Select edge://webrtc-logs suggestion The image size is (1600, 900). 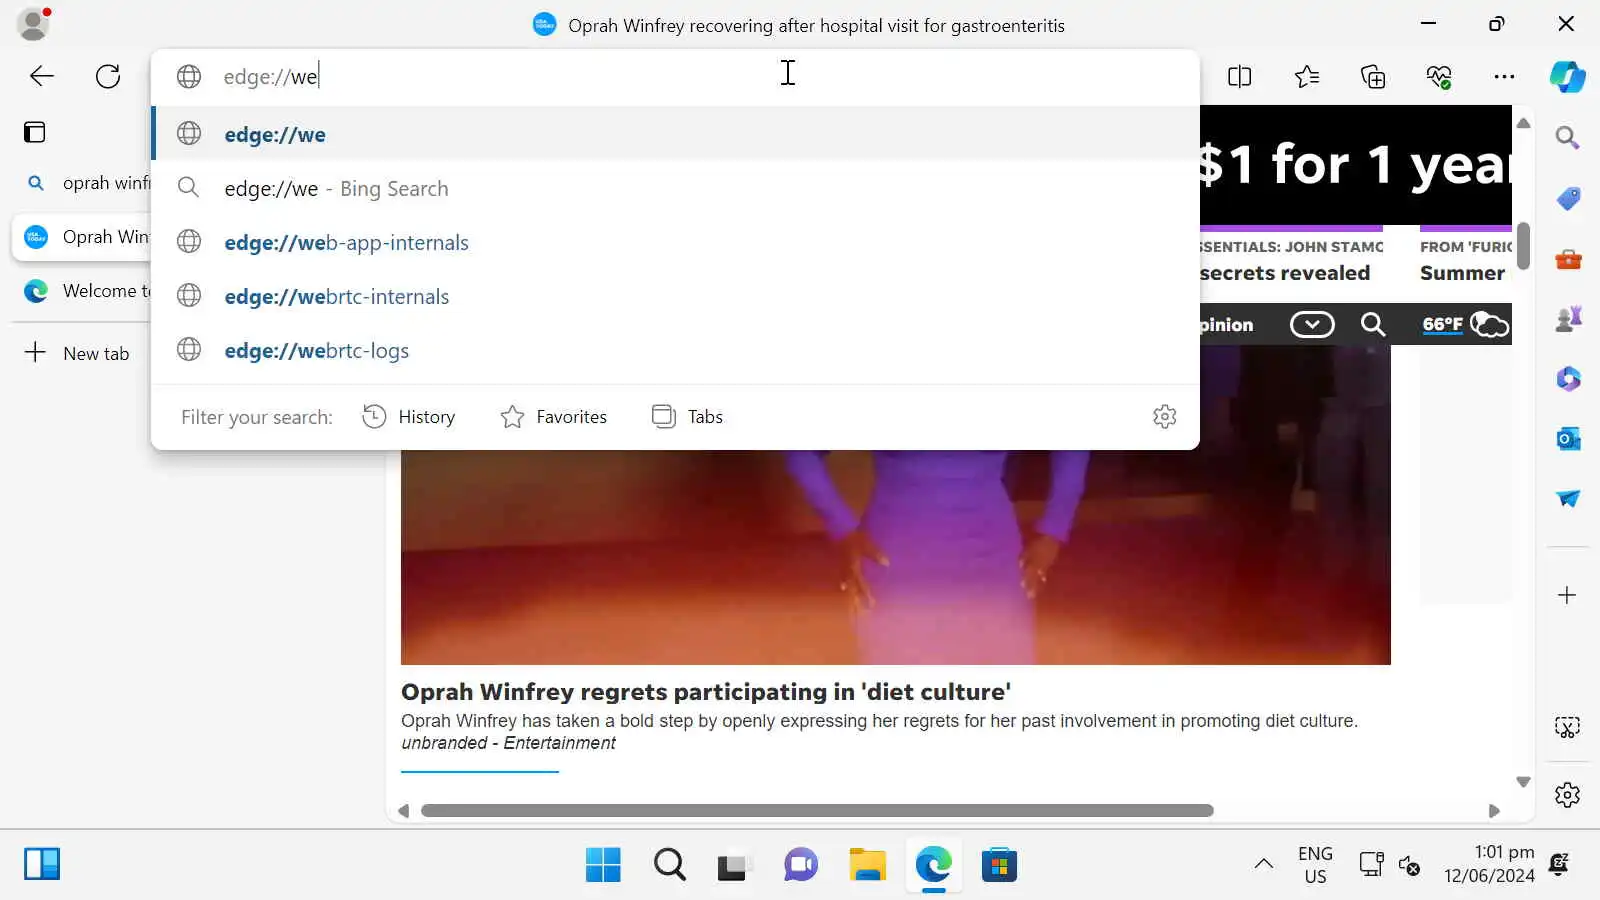676,350
